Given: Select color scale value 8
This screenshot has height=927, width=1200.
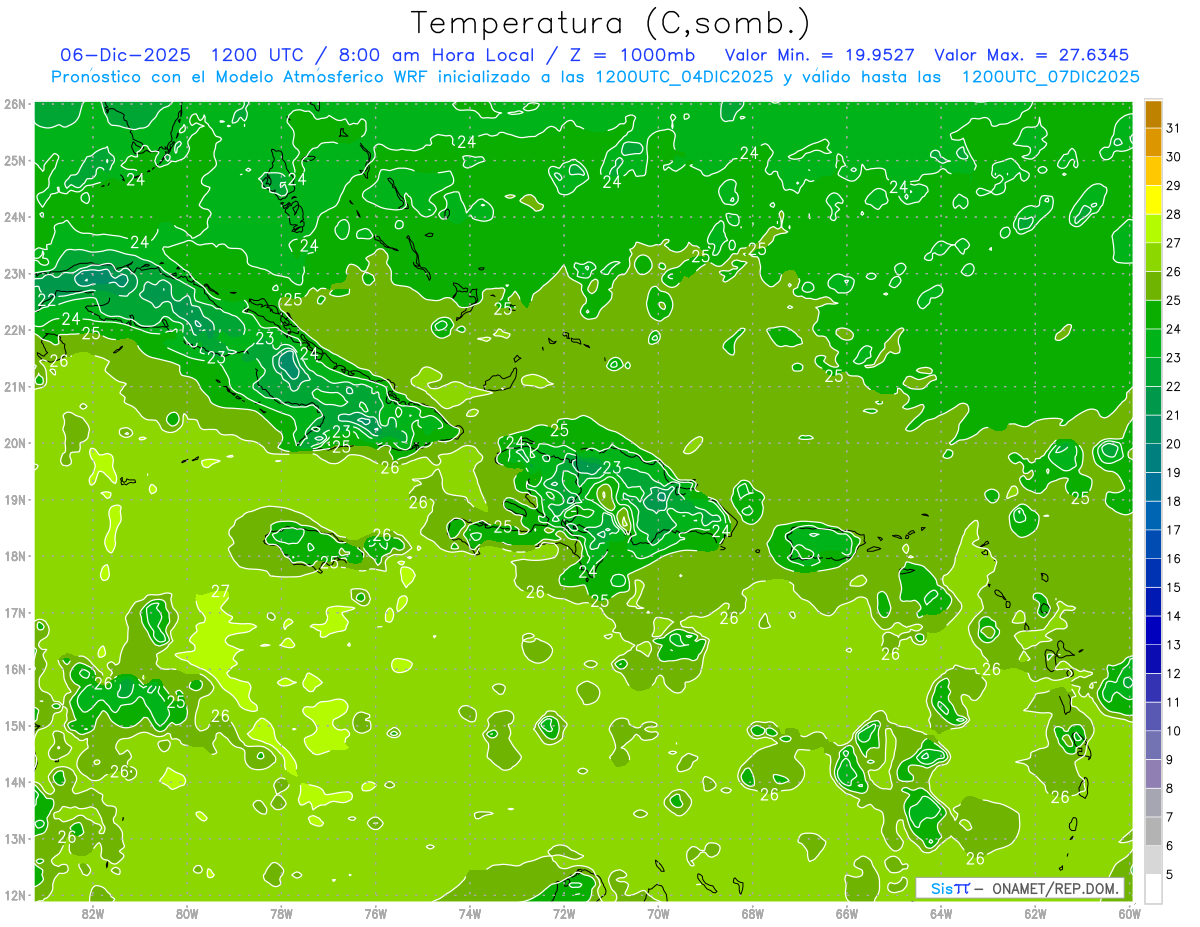Looking at the screenshot, I should click(1169, 788).
